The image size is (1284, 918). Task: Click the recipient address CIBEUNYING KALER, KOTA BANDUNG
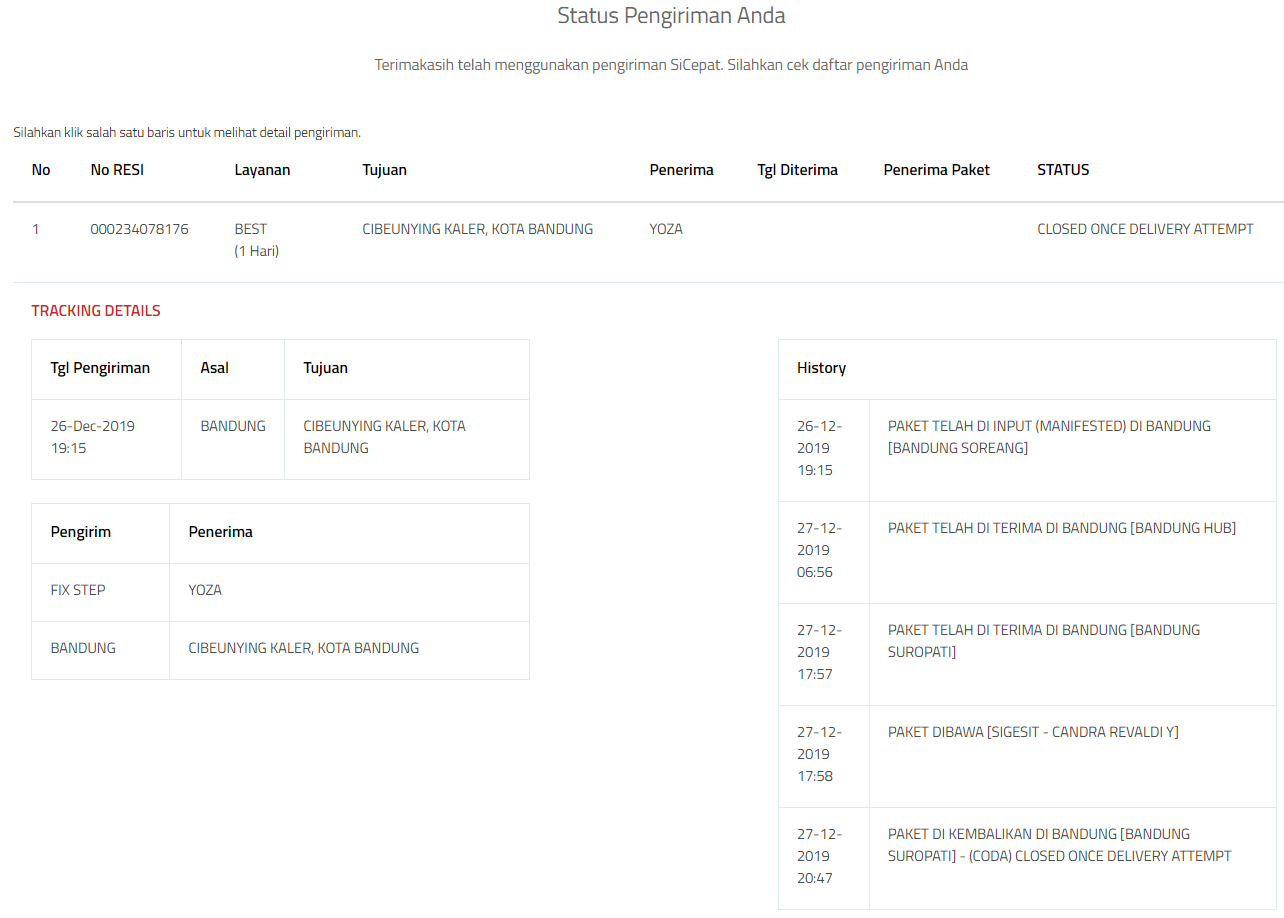coord(304,648)
